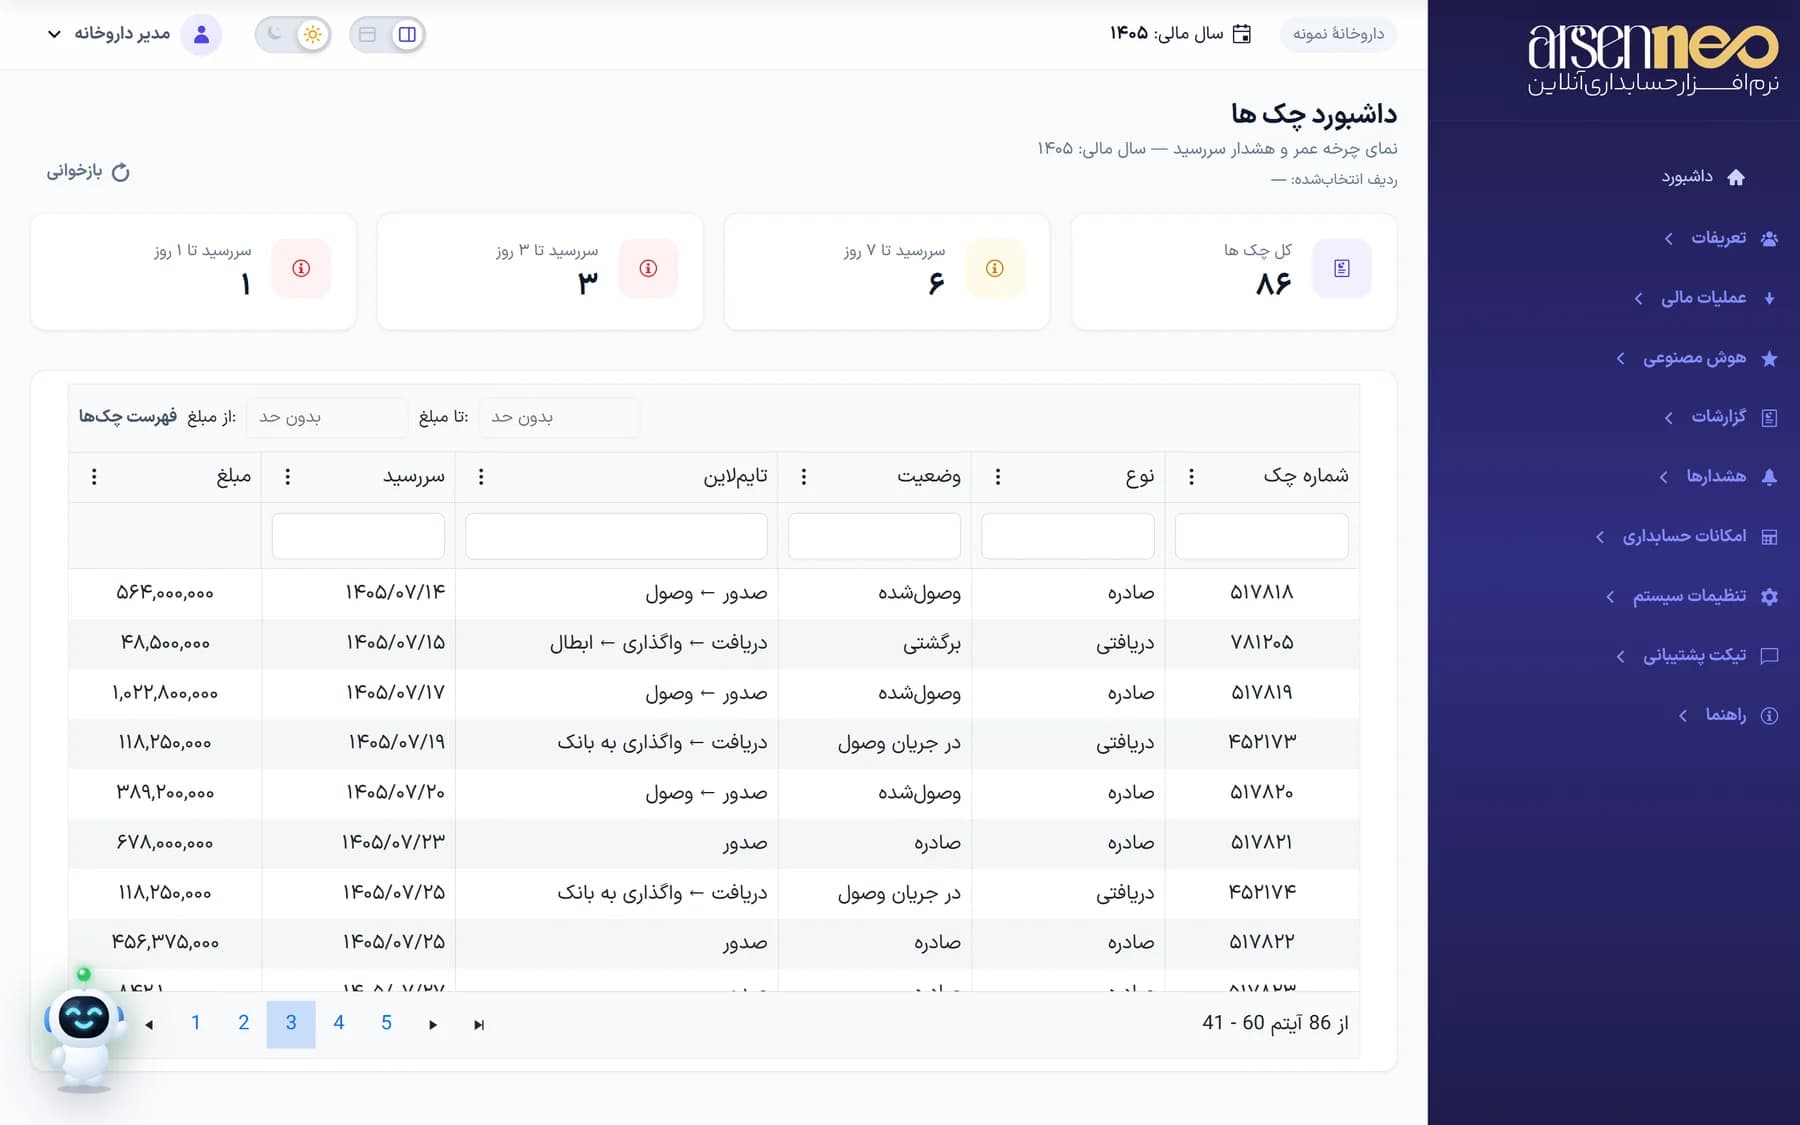Click the سررسید تا ۳ روز alert icon
This screenshot has width=1800, height=1125.
coord(648,268)
